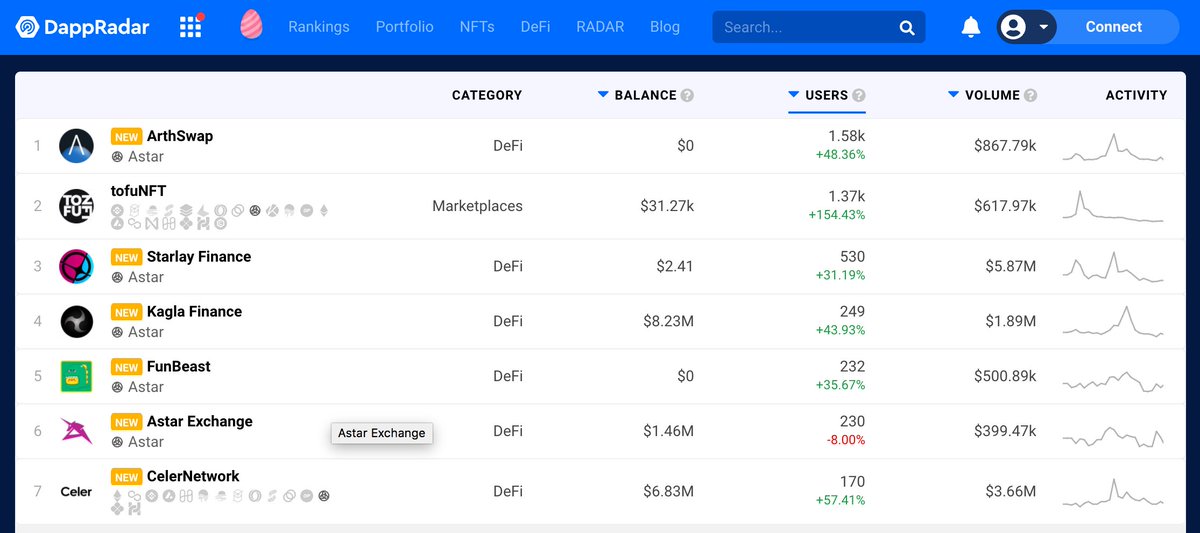Screen dimensions: 1200x533
Task: Click the ArthSwap logo icon
Action: (x=76, y=146)
